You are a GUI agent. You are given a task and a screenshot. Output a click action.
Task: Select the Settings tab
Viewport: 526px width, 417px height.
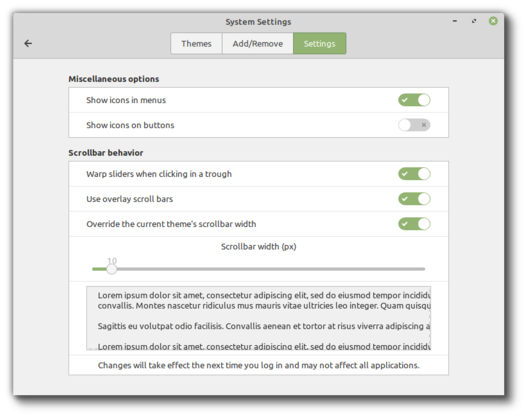click(319, 44)
